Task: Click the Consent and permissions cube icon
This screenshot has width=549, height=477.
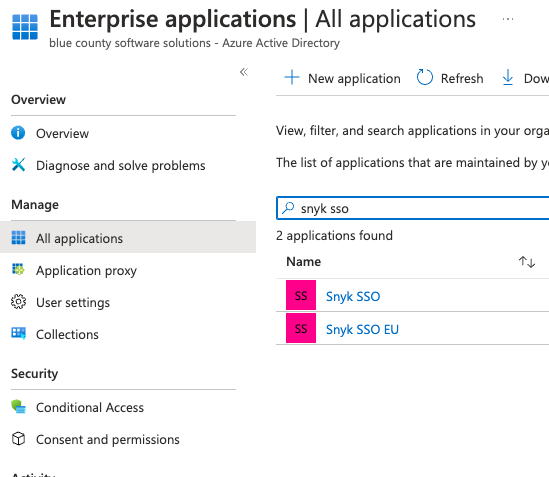Action: (x=19, y=438)
